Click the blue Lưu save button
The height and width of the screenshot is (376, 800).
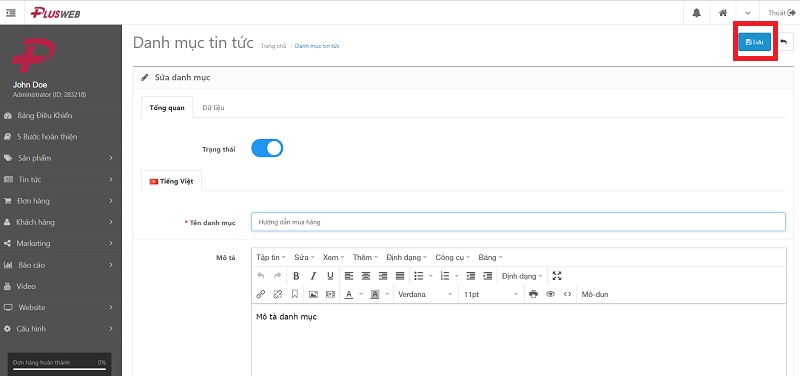[x=755, y=42]
